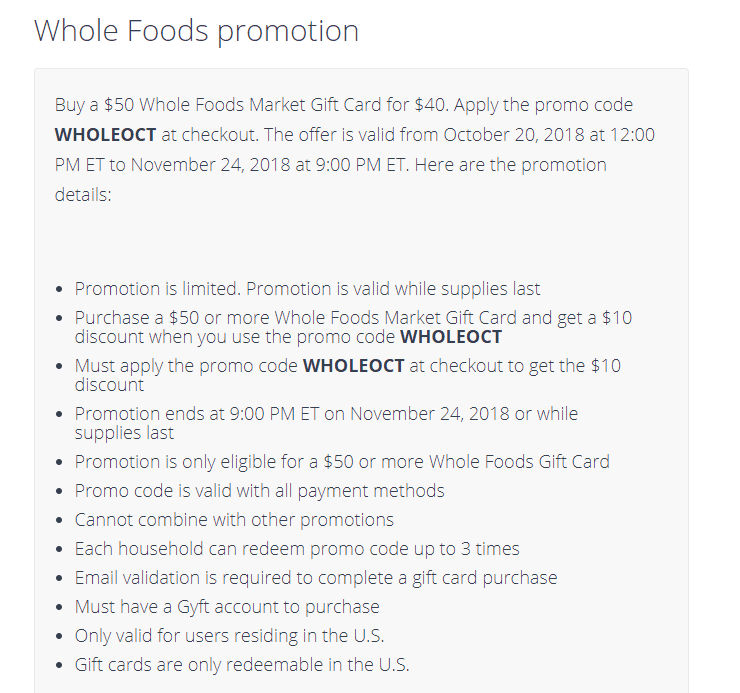Click "Promotion ends at 9:00 PM ET" bullet

click(326, 414)
